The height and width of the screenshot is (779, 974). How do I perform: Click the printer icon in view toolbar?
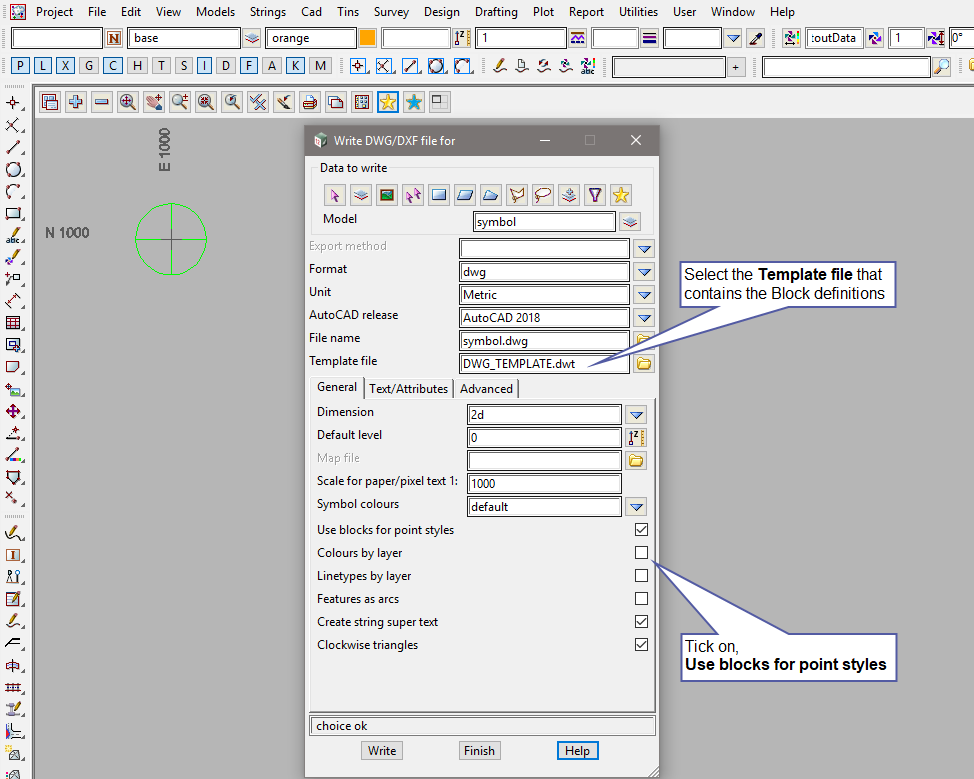[x=310, y=102]
